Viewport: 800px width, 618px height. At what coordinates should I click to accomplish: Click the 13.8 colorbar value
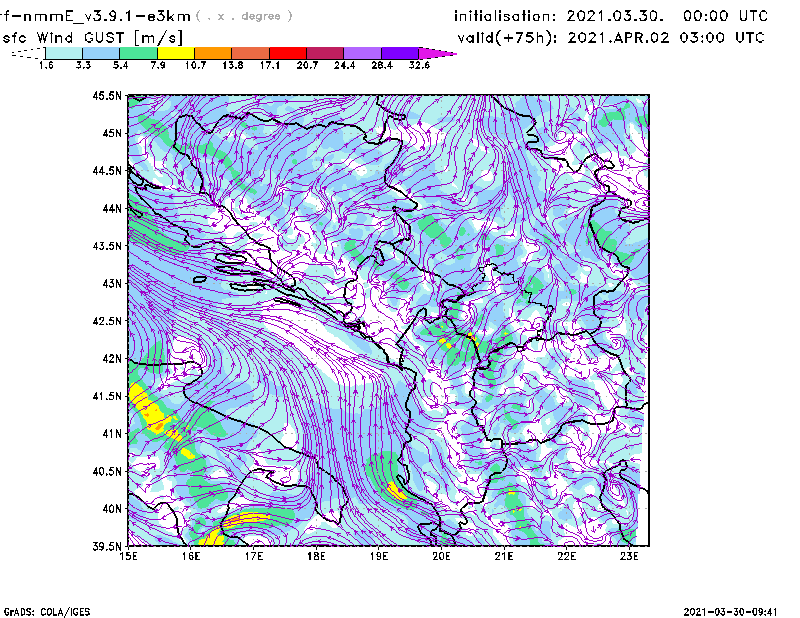[x=233, y=65]
